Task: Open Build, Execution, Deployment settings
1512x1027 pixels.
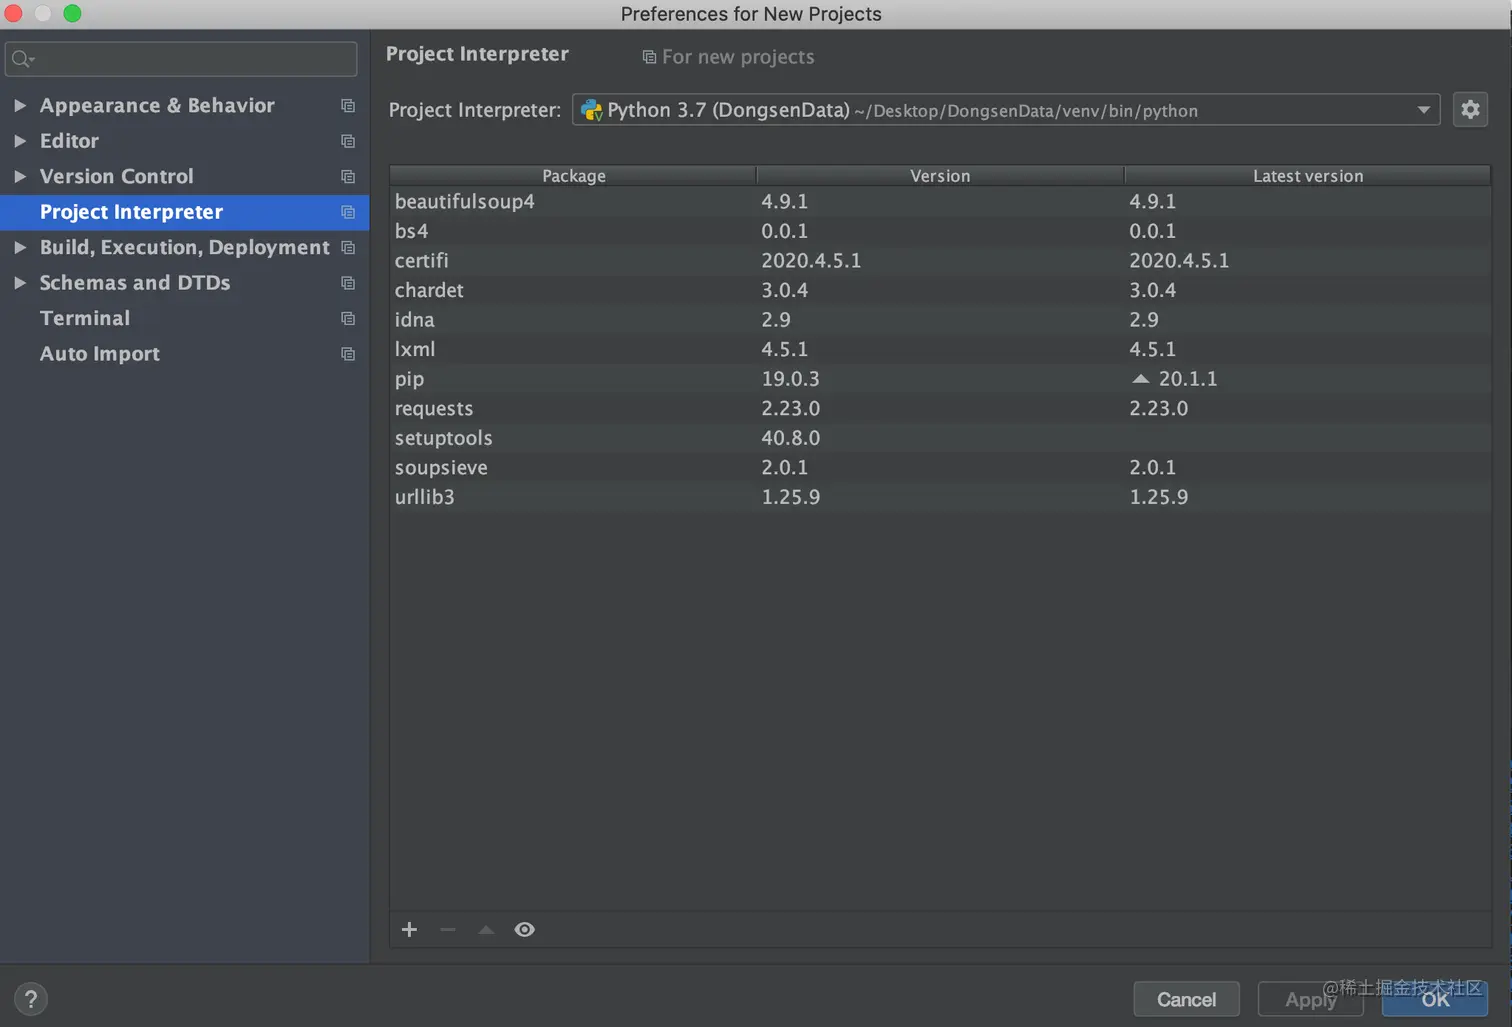Action: pyautogui.click(x=185, y=247)
